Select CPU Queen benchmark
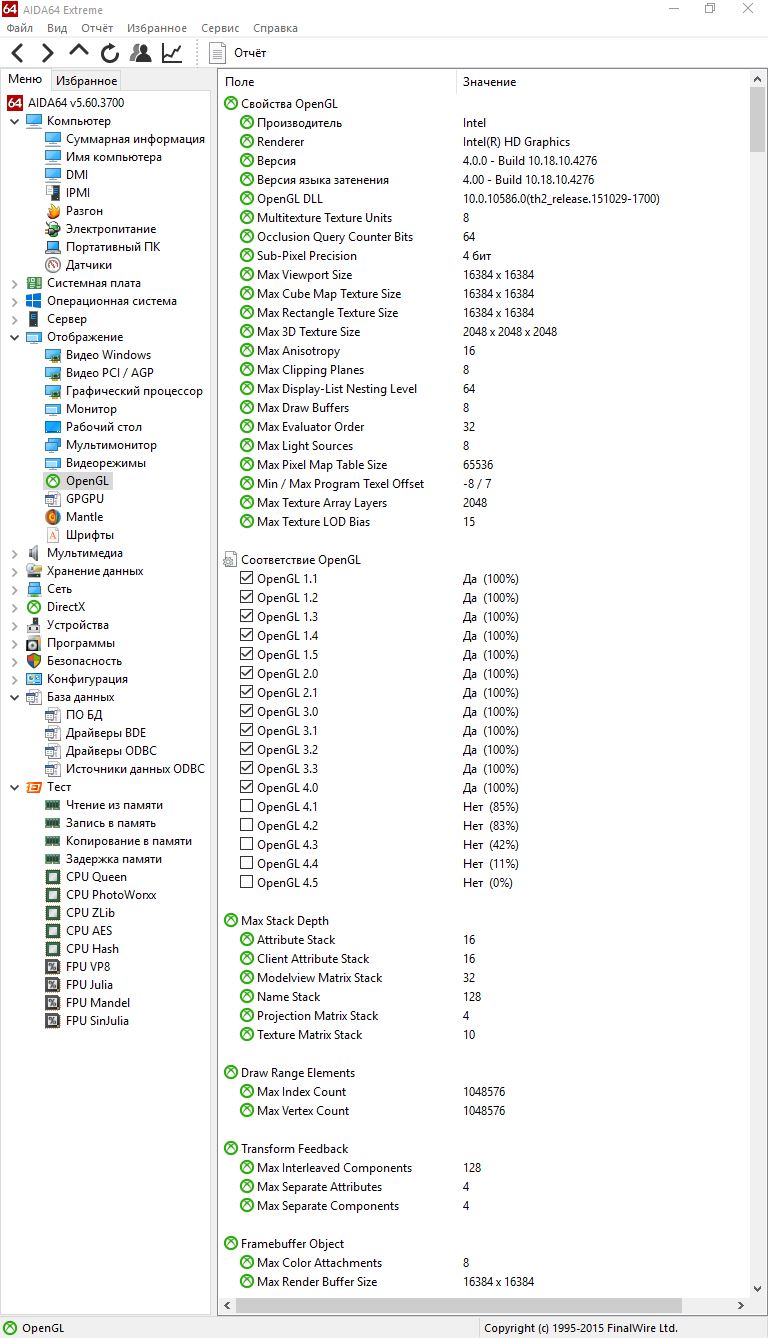768x1338 pixels. coord(96,877)
